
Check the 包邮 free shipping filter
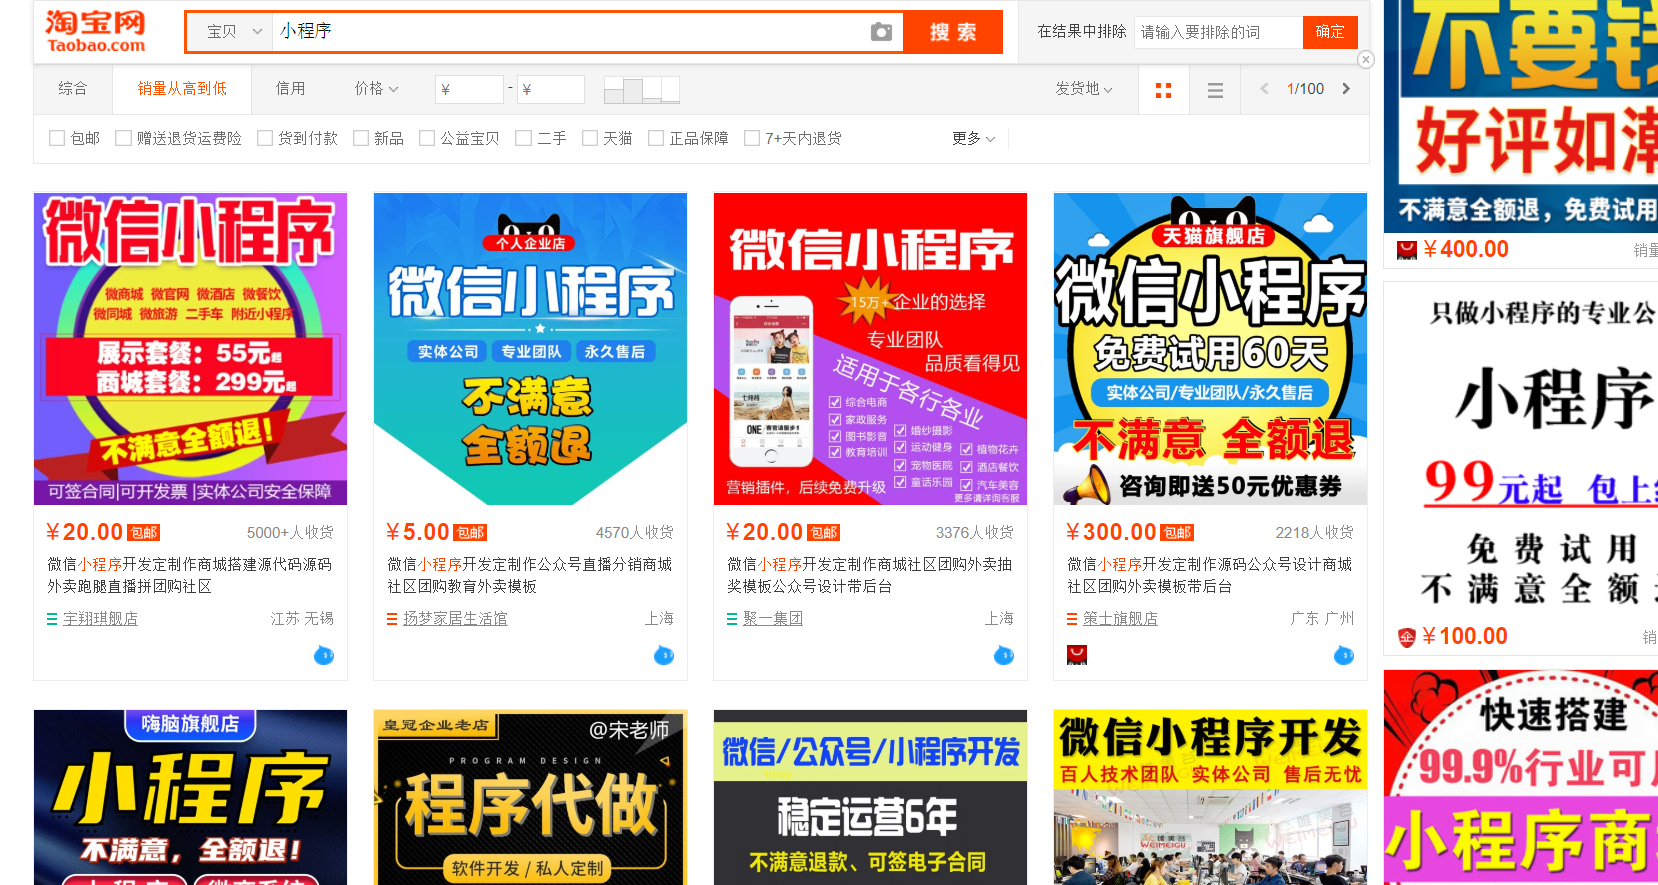pos(57,138)
